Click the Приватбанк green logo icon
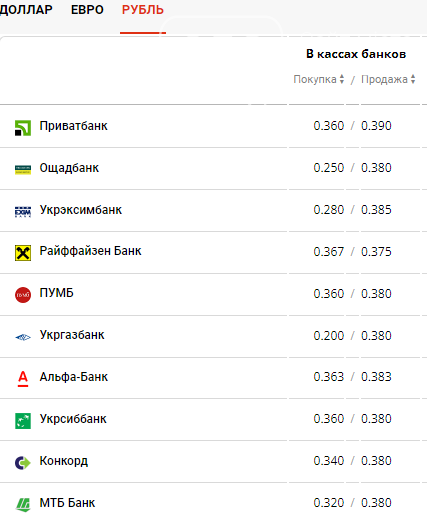Image resolution: width=427 pixels, height=524 pixels. pos(23,128)
